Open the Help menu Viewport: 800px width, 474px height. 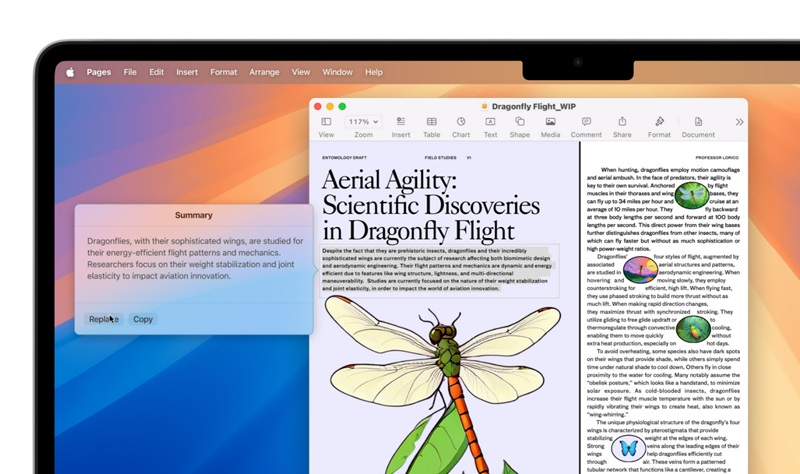tap(373, 72)
